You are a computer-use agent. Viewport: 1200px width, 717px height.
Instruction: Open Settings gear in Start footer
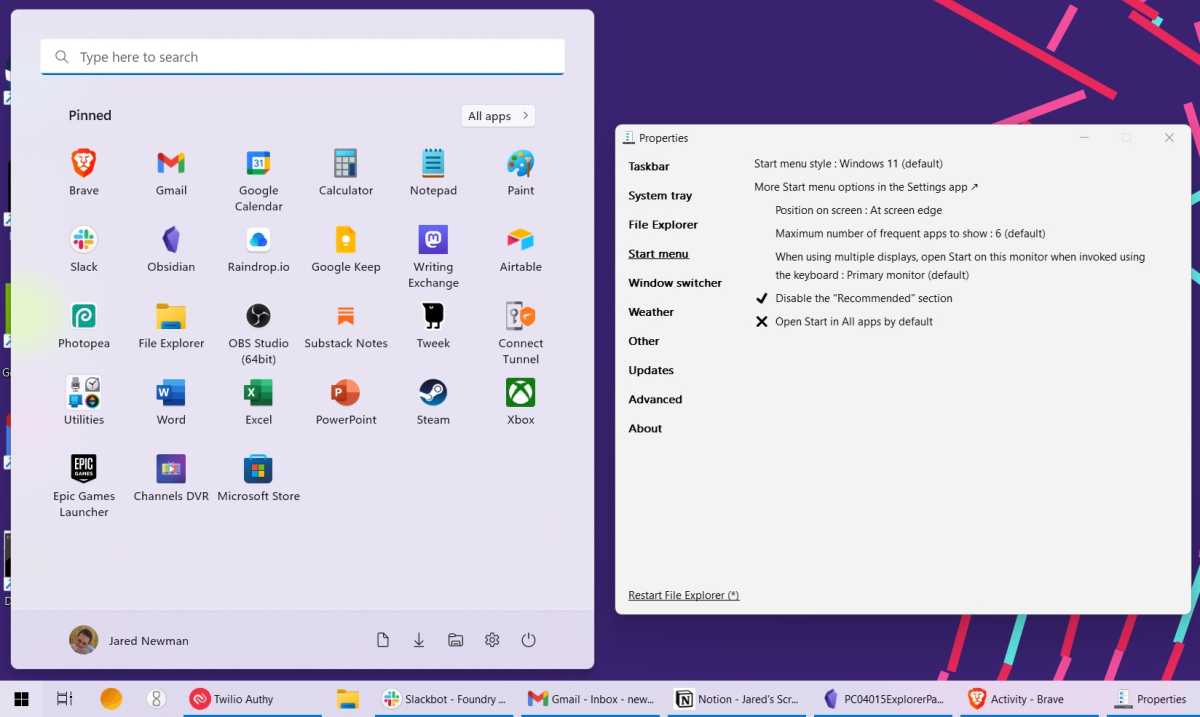(492, 640)
